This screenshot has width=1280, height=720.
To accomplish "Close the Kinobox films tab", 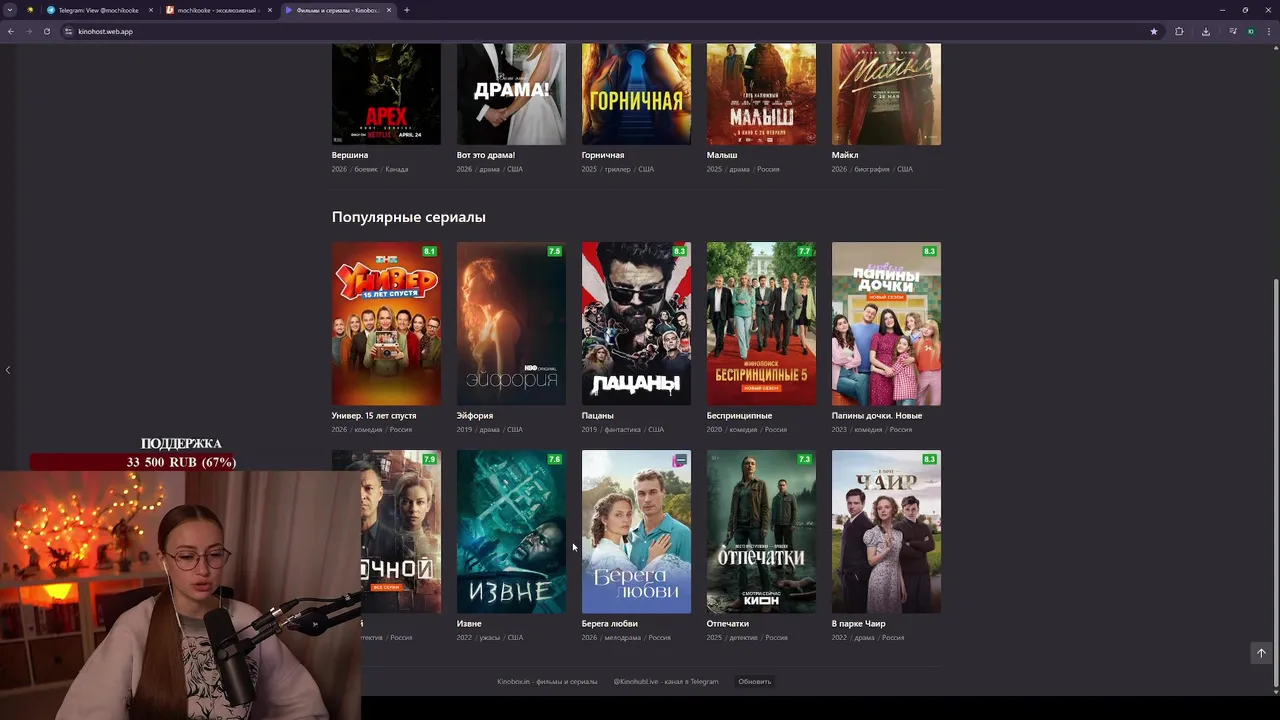I will pyautogui.click(x=389, y=10).
